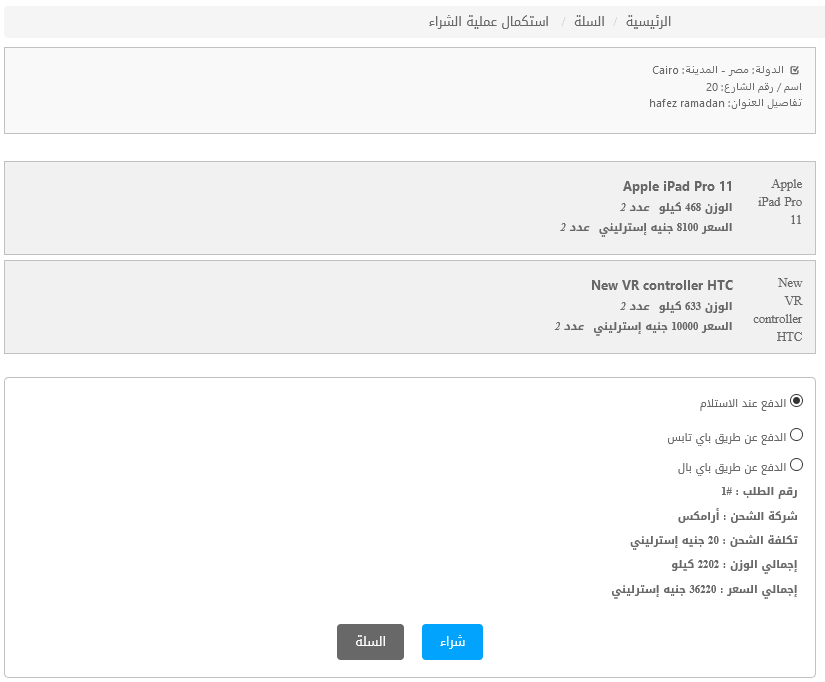Select the hafez ramadan address details line
The height and width of the screenshot is (682, 825).
(x=726, y=103)
